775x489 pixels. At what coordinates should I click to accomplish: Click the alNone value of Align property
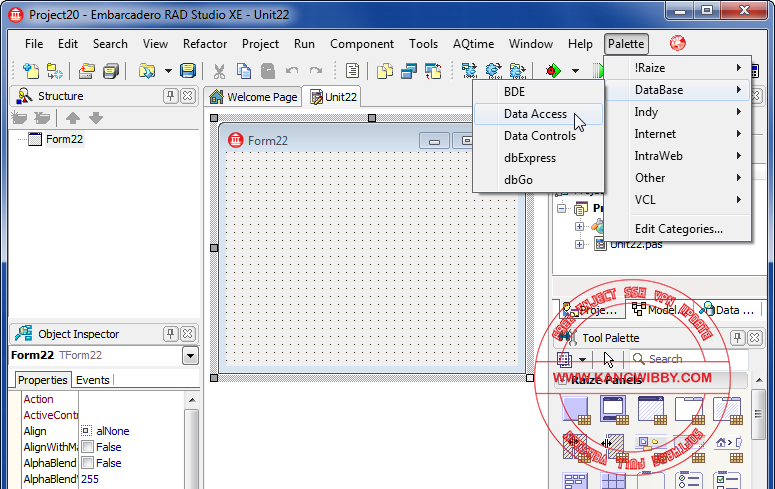(113, 431)
